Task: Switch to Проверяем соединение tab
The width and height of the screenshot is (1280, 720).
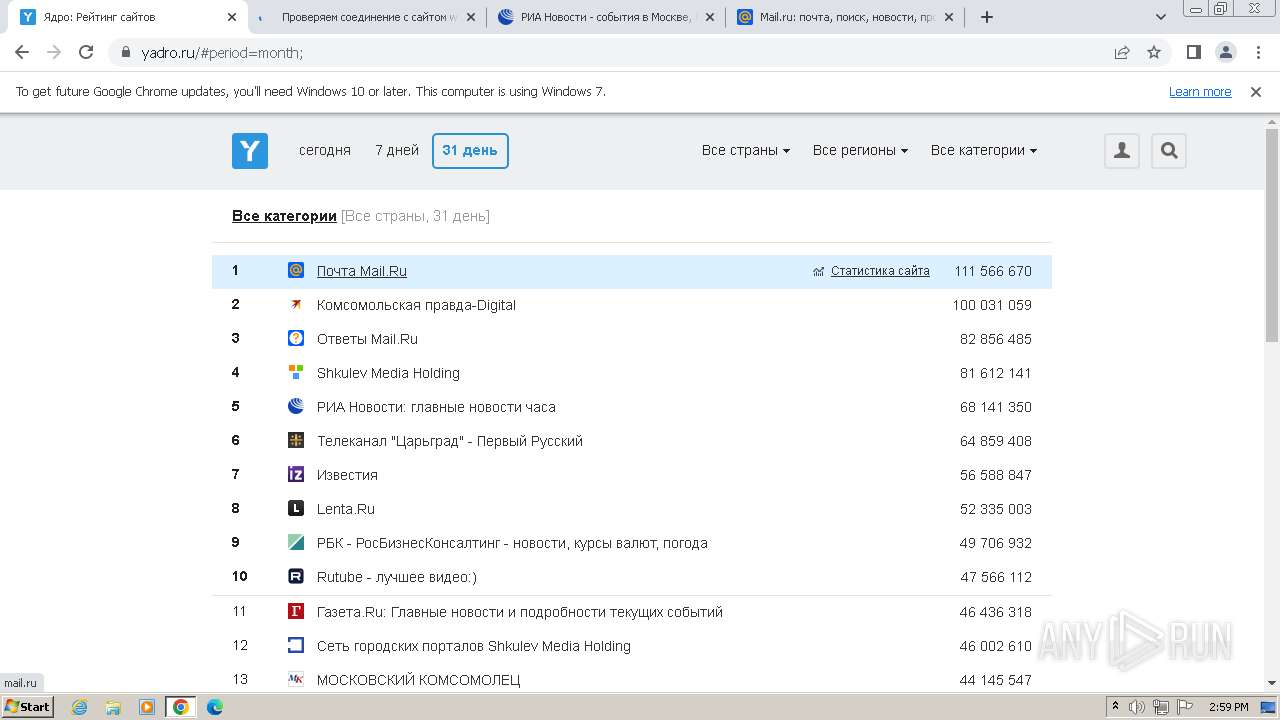Action: 366,17
